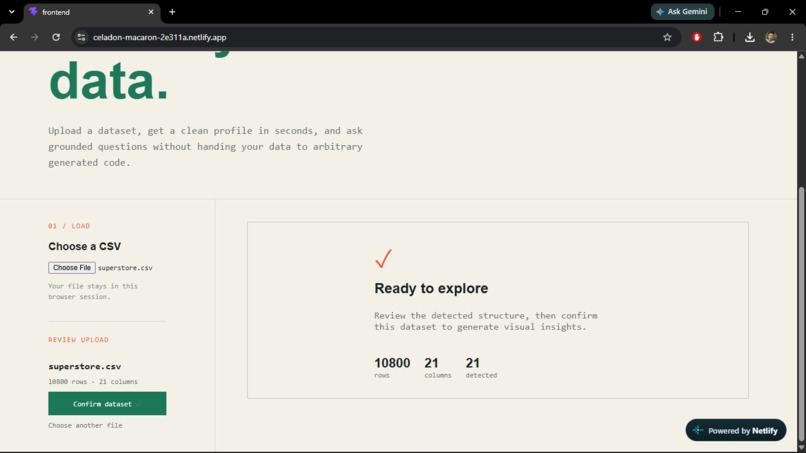Bookmark this page with the star

coord(667,37)
